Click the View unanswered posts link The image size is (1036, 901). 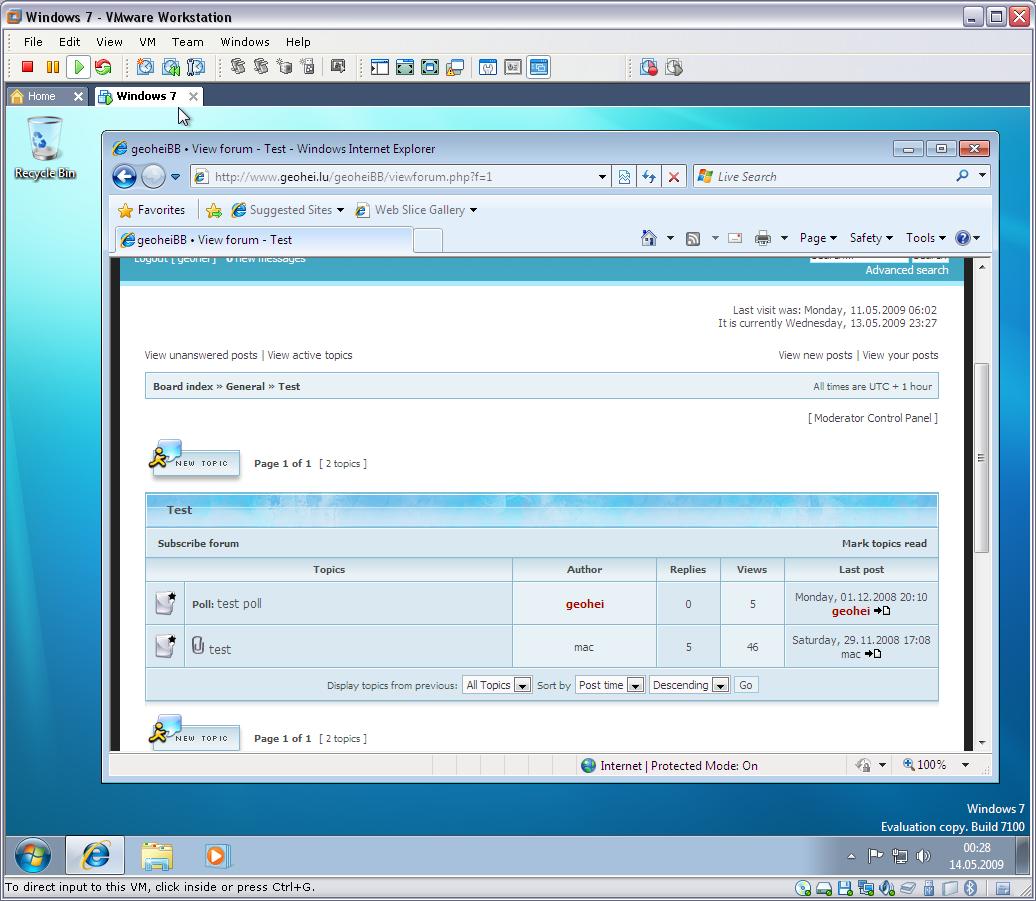coord(201,355)
